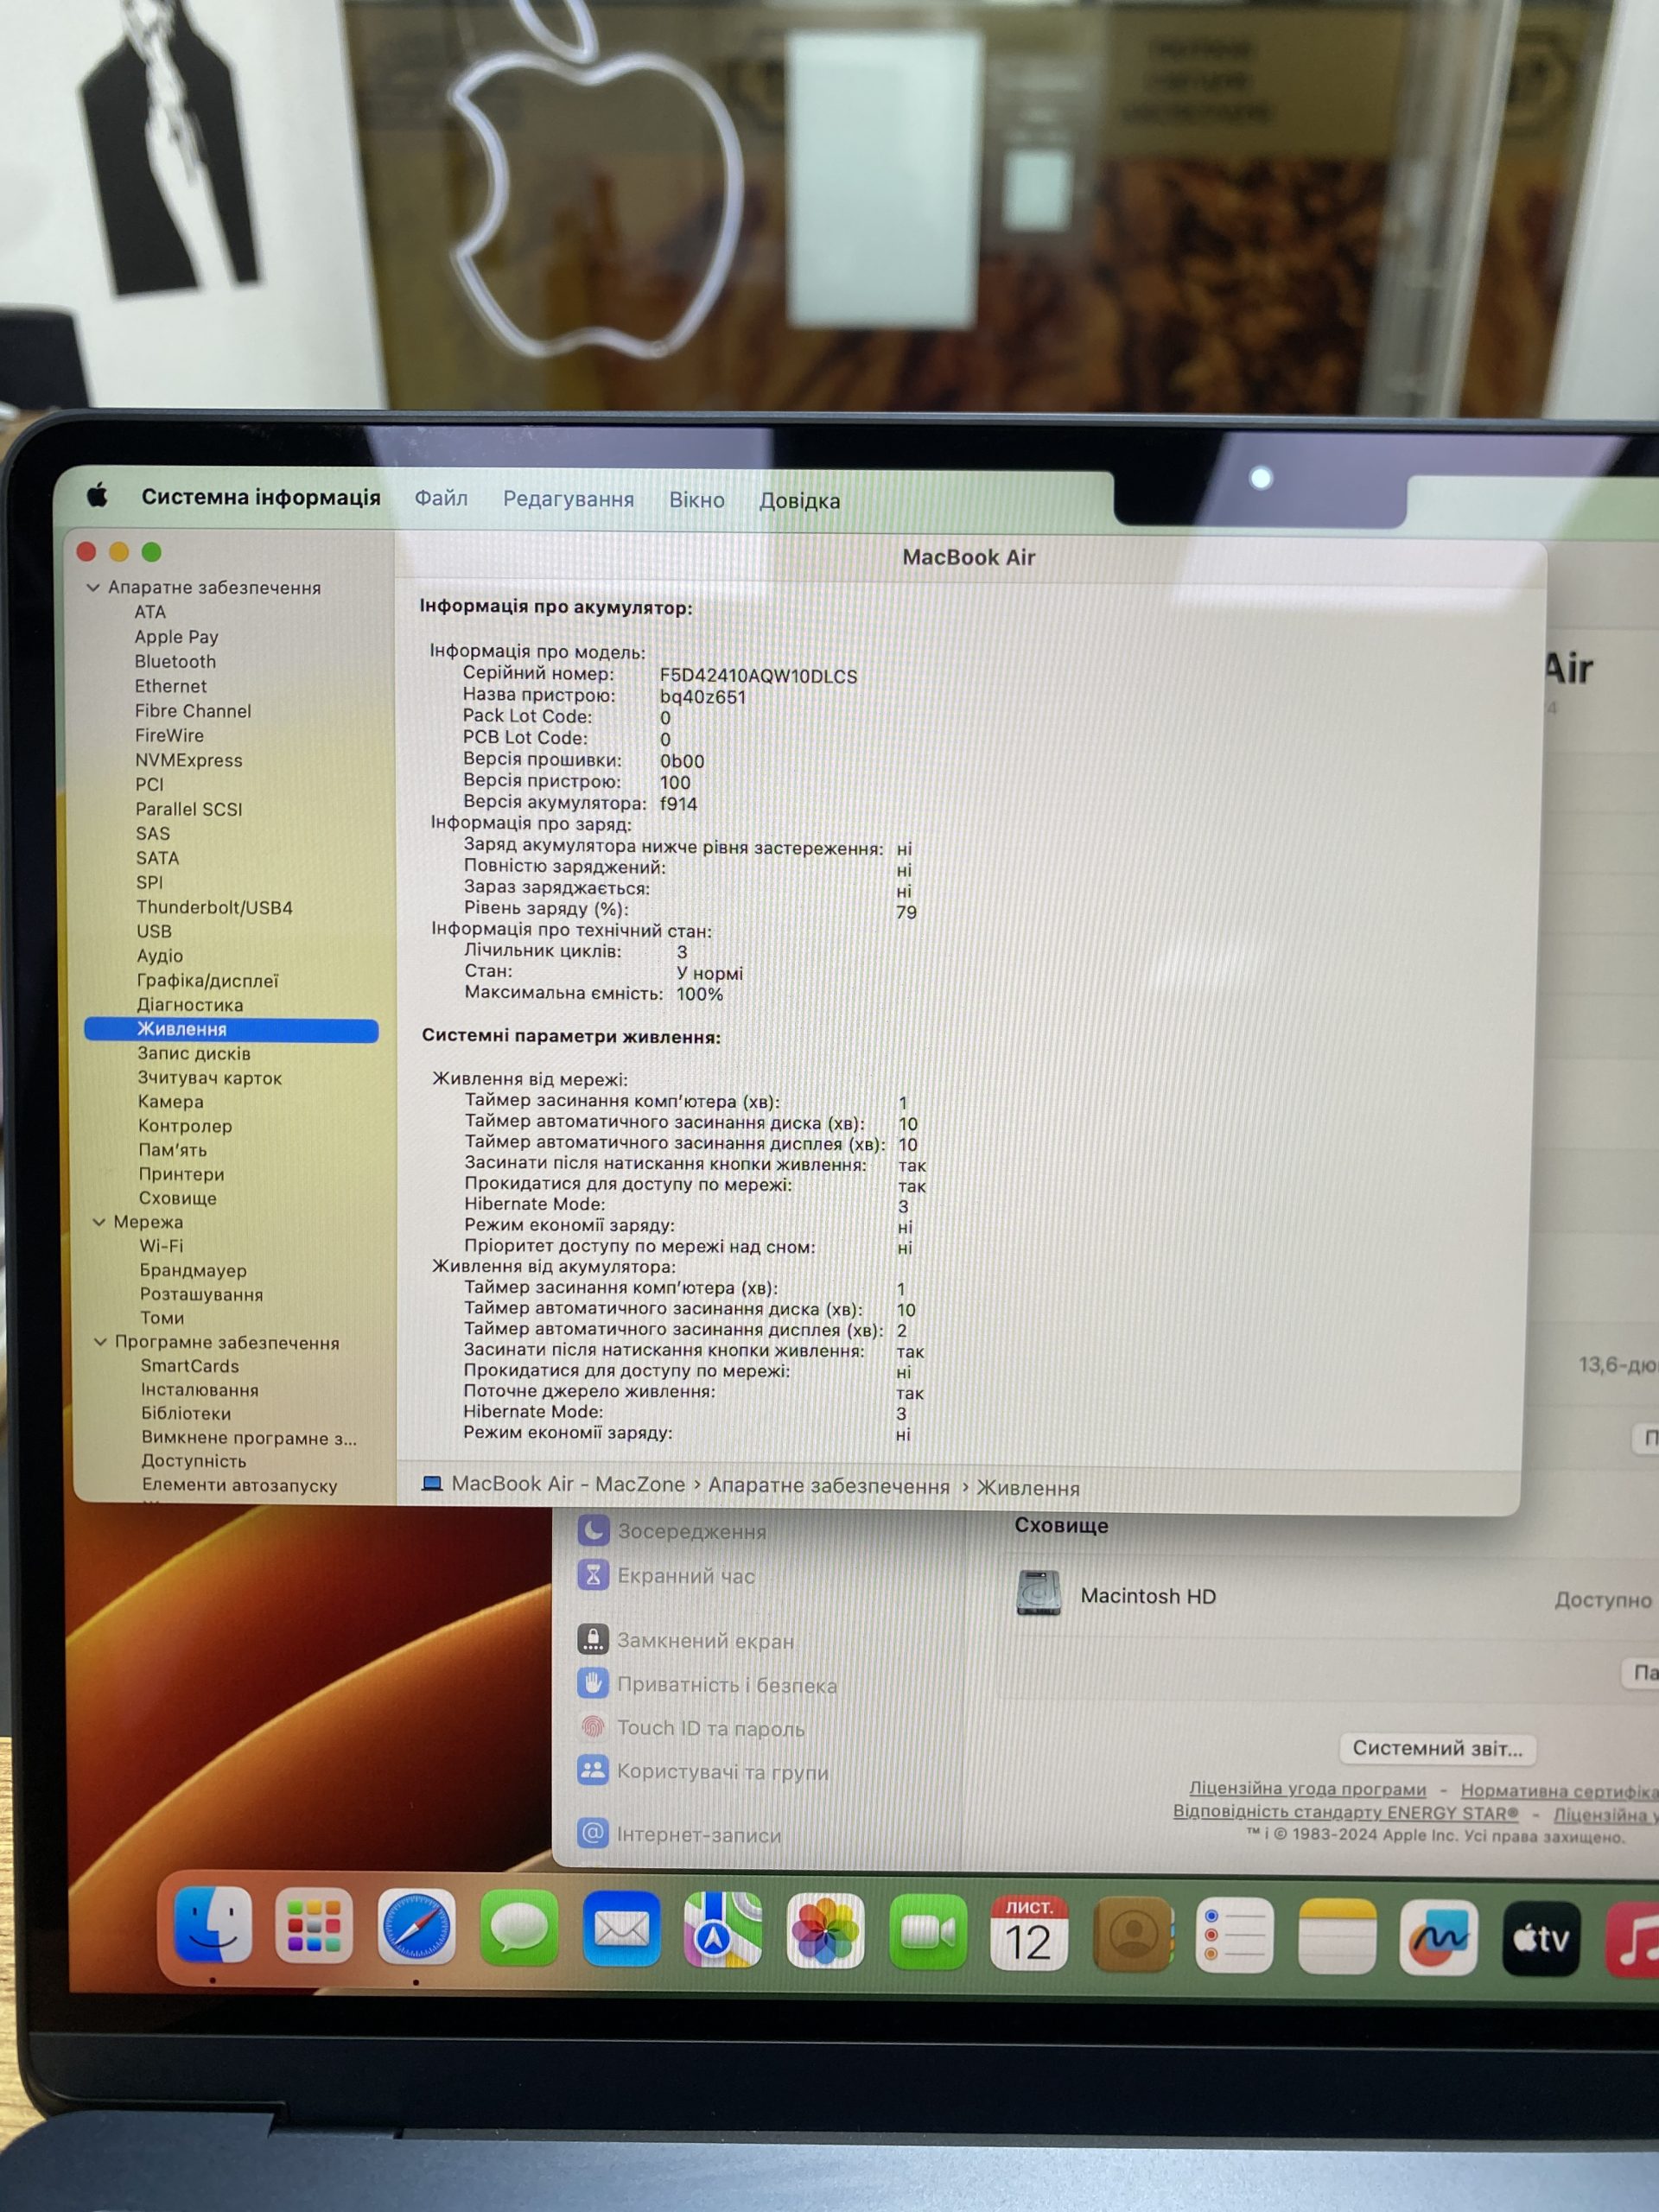Open the Apple menu
The height and width of the screenshot is (2212, 1659).
tap(97, 495)
